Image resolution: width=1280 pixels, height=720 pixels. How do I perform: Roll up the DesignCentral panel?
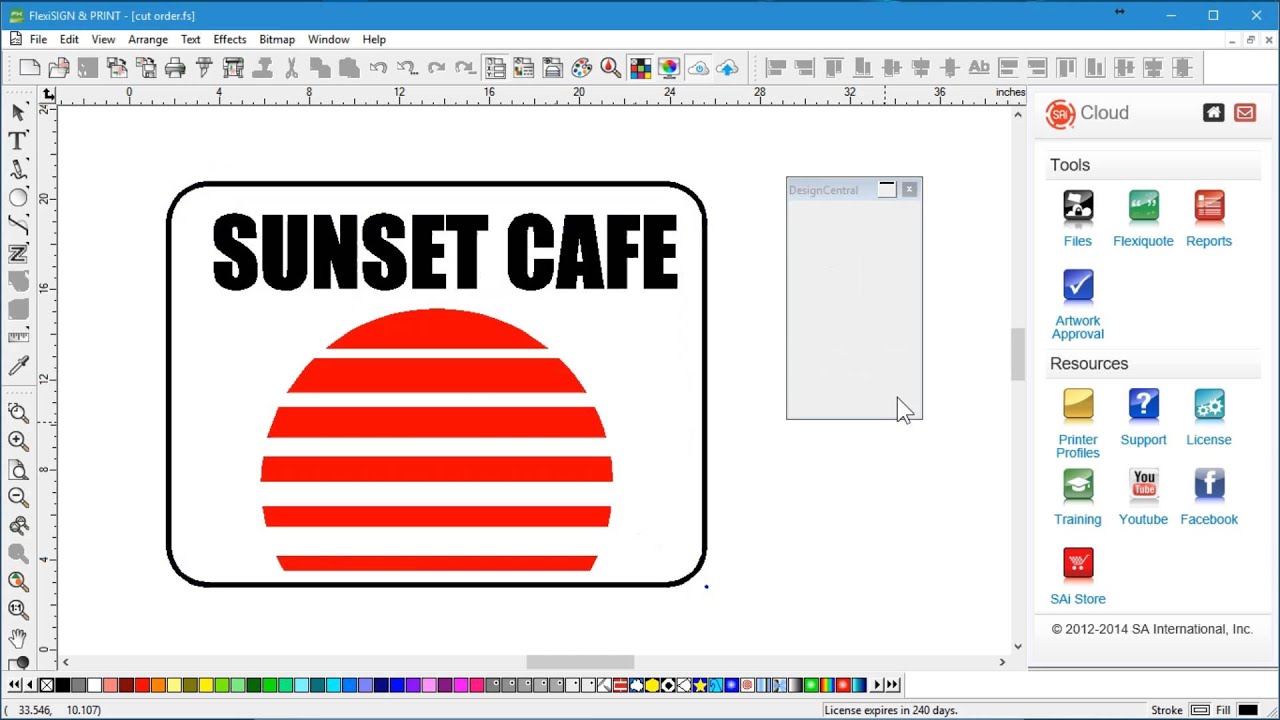click(x=887, y=190)
